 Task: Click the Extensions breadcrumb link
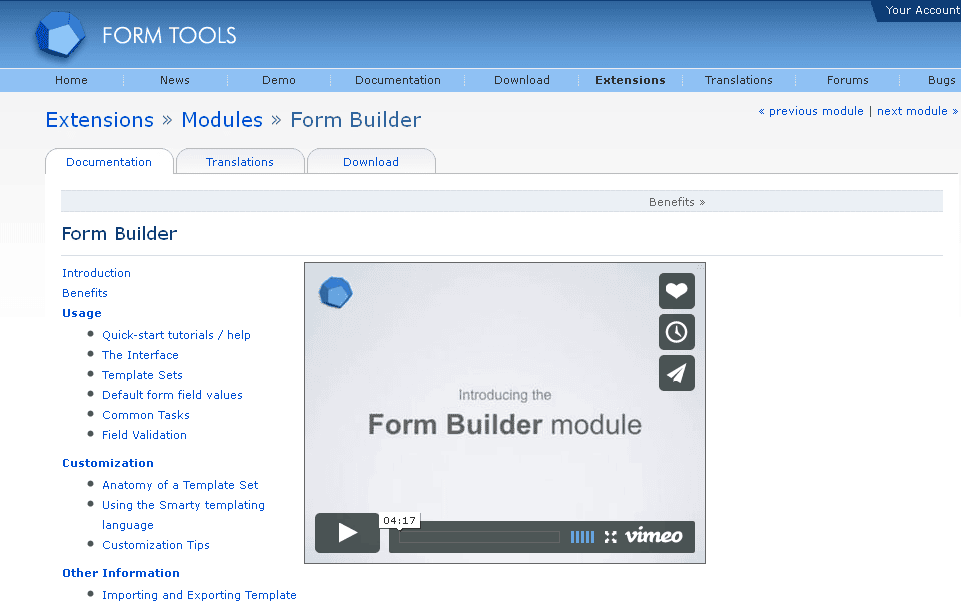[x=100, y=120]
